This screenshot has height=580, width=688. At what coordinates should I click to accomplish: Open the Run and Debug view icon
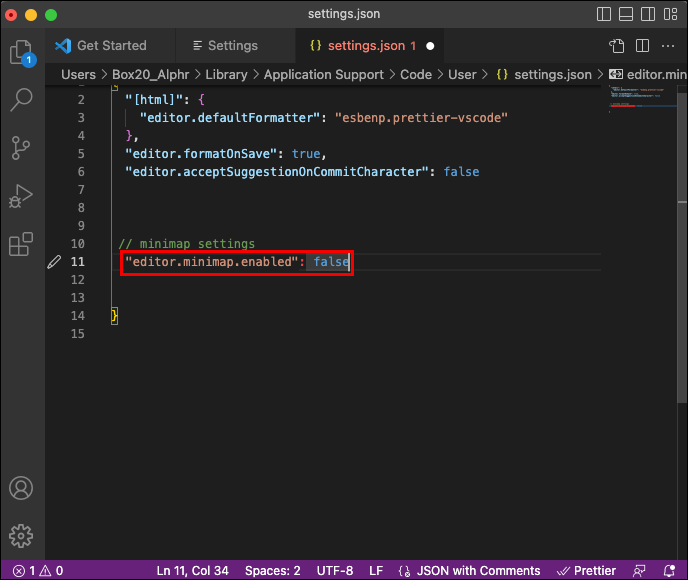(x=21, y=196)
